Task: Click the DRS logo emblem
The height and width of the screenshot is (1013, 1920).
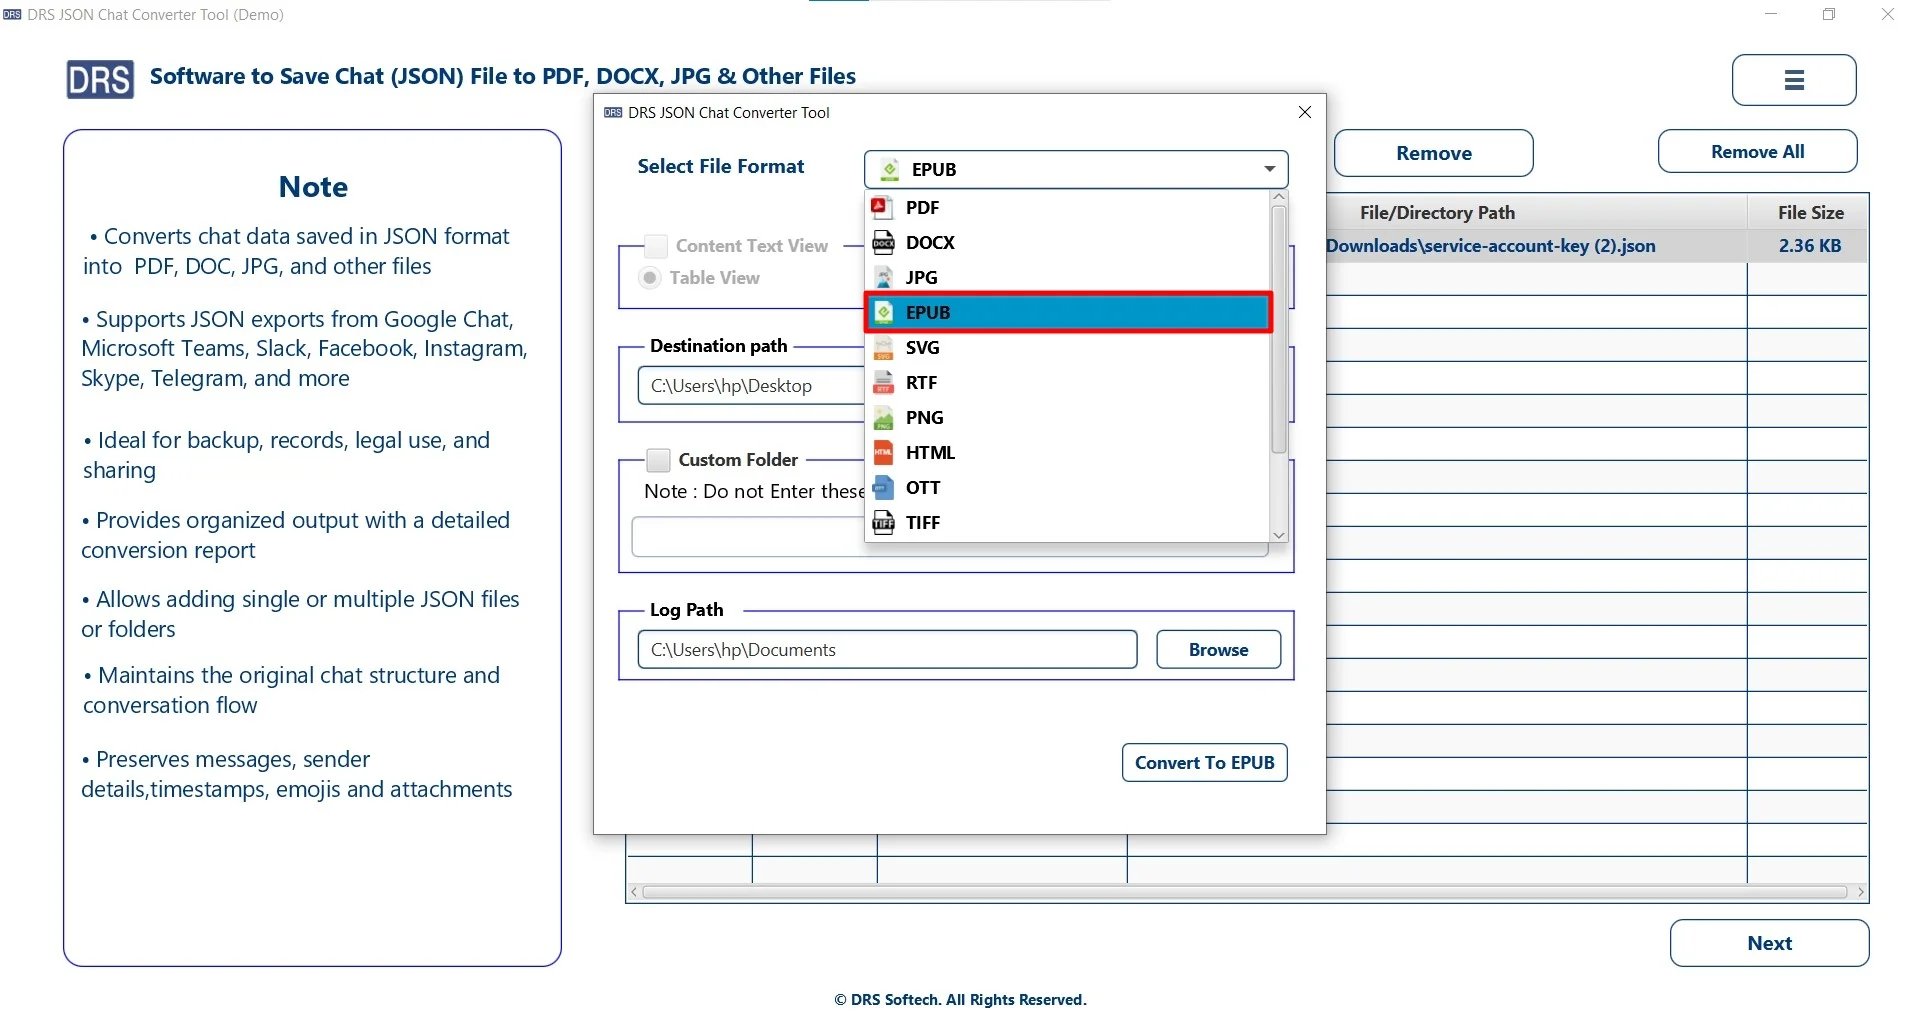Action: pyautogui.click(x=99, y=79)
